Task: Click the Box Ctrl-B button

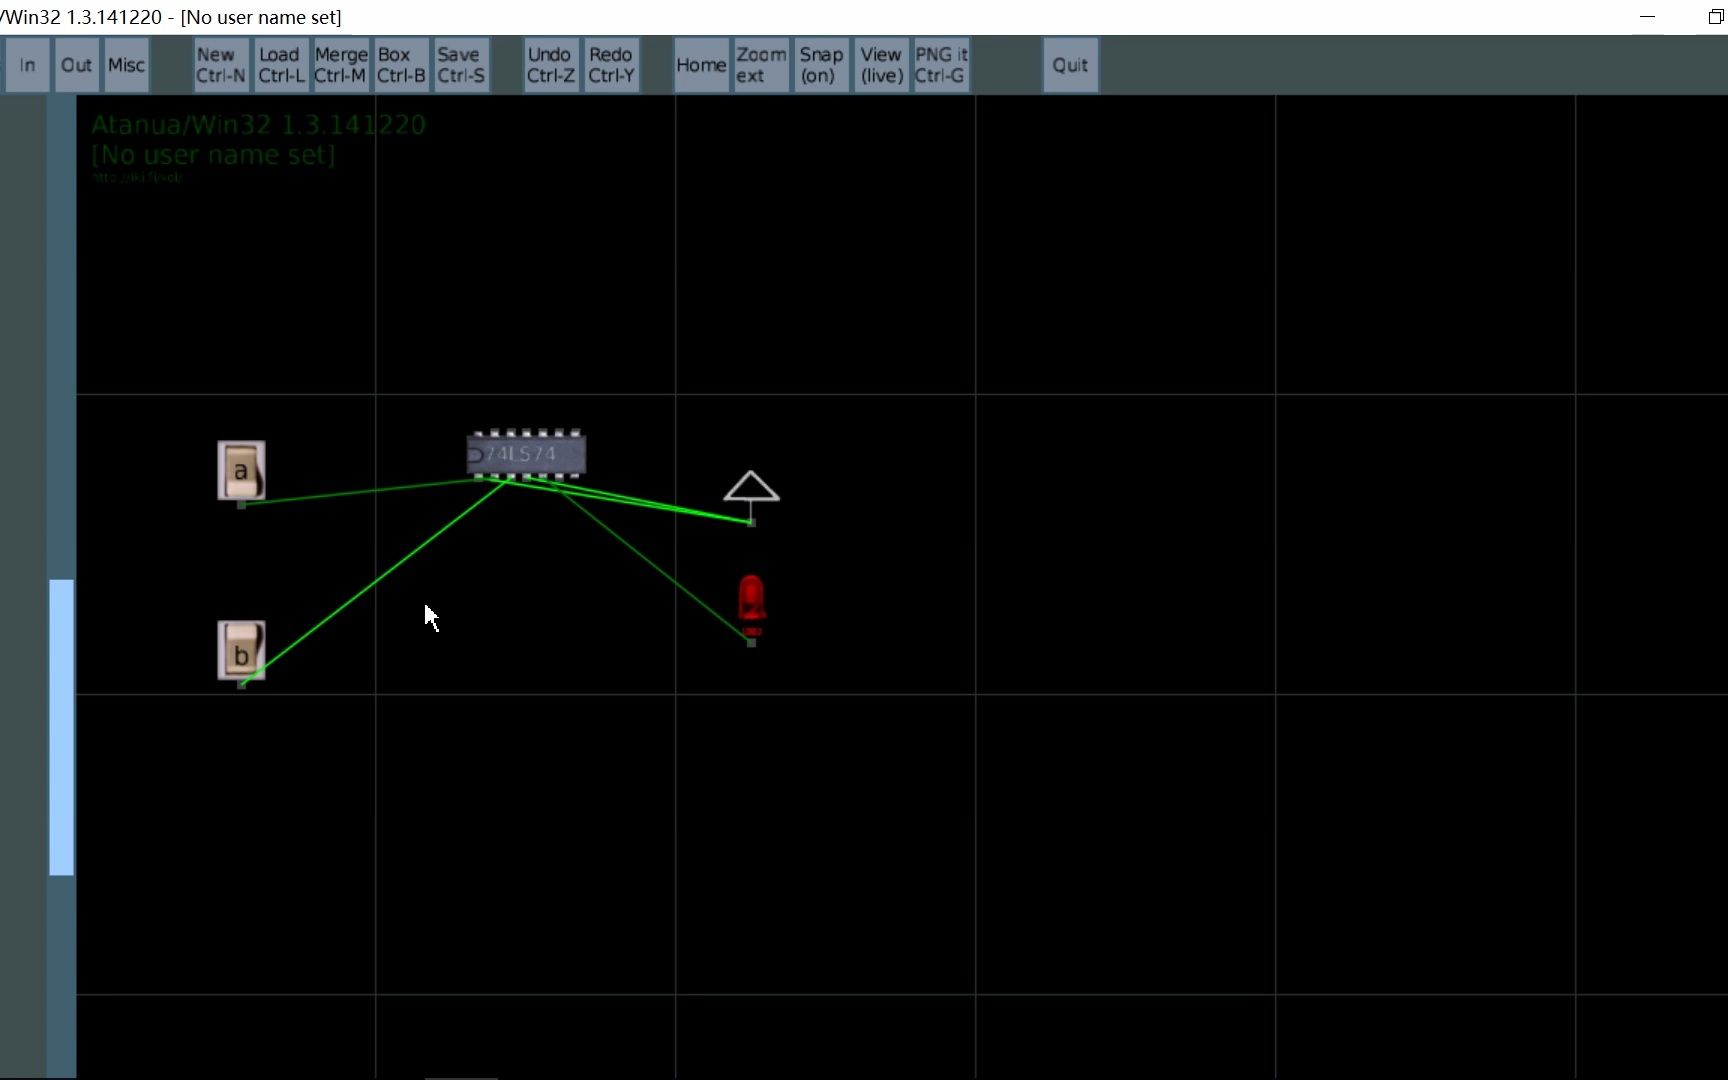Action: pos(402,65)
